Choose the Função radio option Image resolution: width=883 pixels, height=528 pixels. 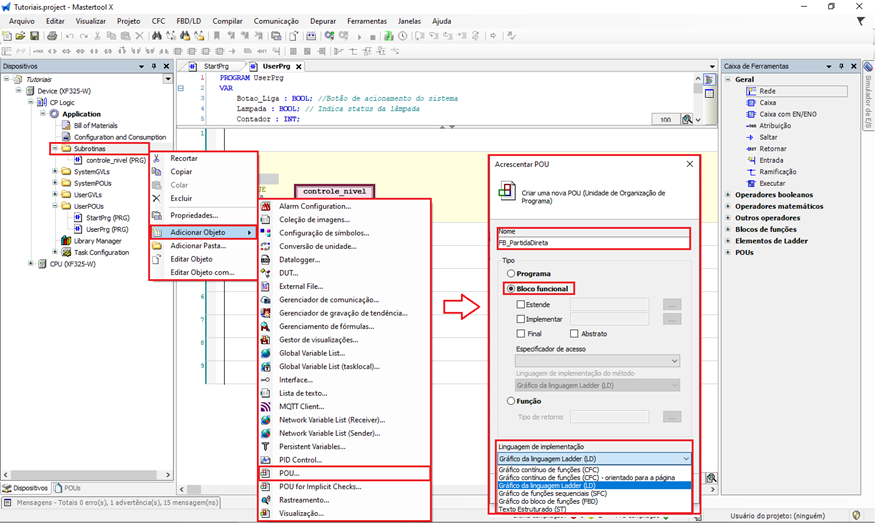pyautogui.click(x=512, y=401)
